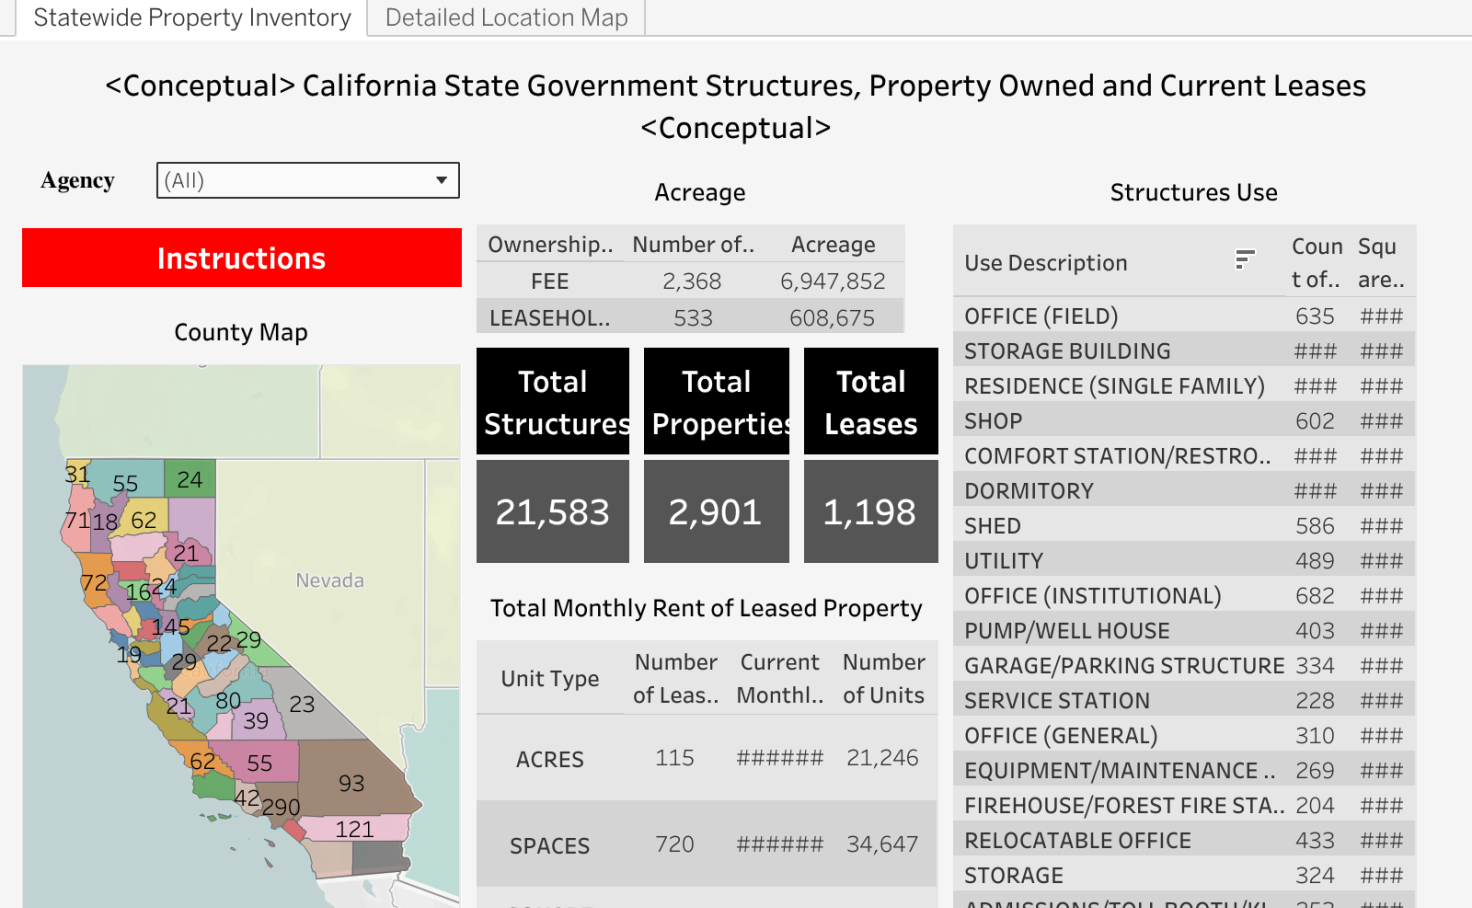This screenshot has width=1472, height=908.
Task: Select the RESIDENCE (SINGLE FAMILY) use row
Action: coord(1185,386)
